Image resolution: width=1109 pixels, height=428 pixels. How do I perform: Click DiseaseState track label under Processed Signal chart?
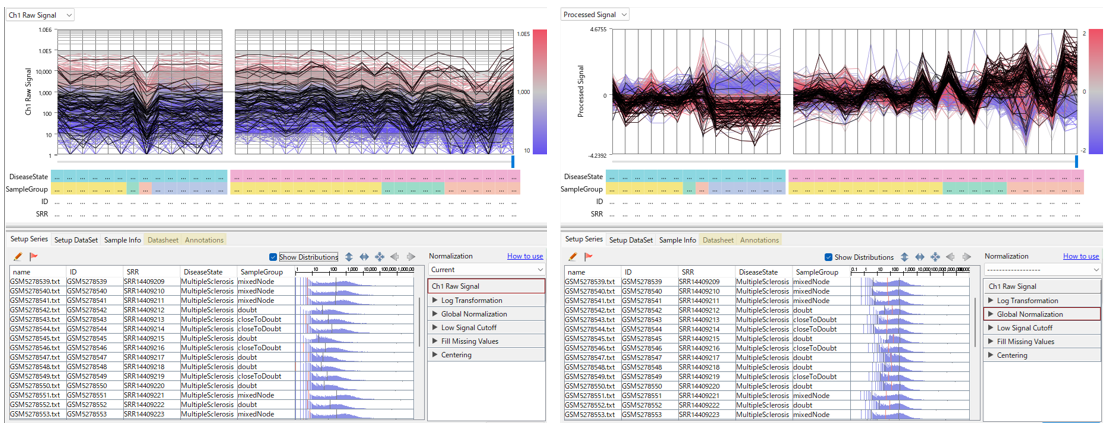click(583, 176)
